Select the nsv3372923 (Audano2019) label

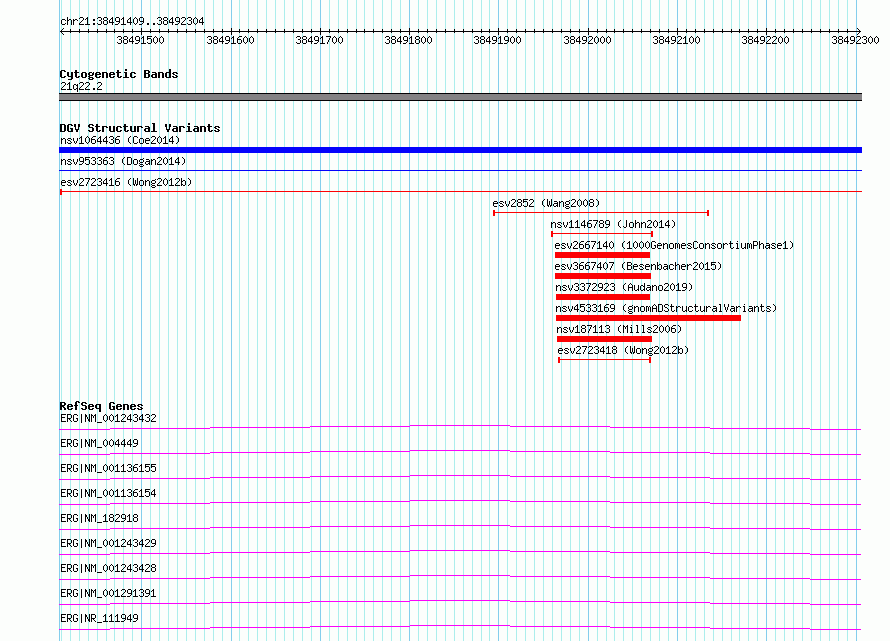(x=624, y=287)
